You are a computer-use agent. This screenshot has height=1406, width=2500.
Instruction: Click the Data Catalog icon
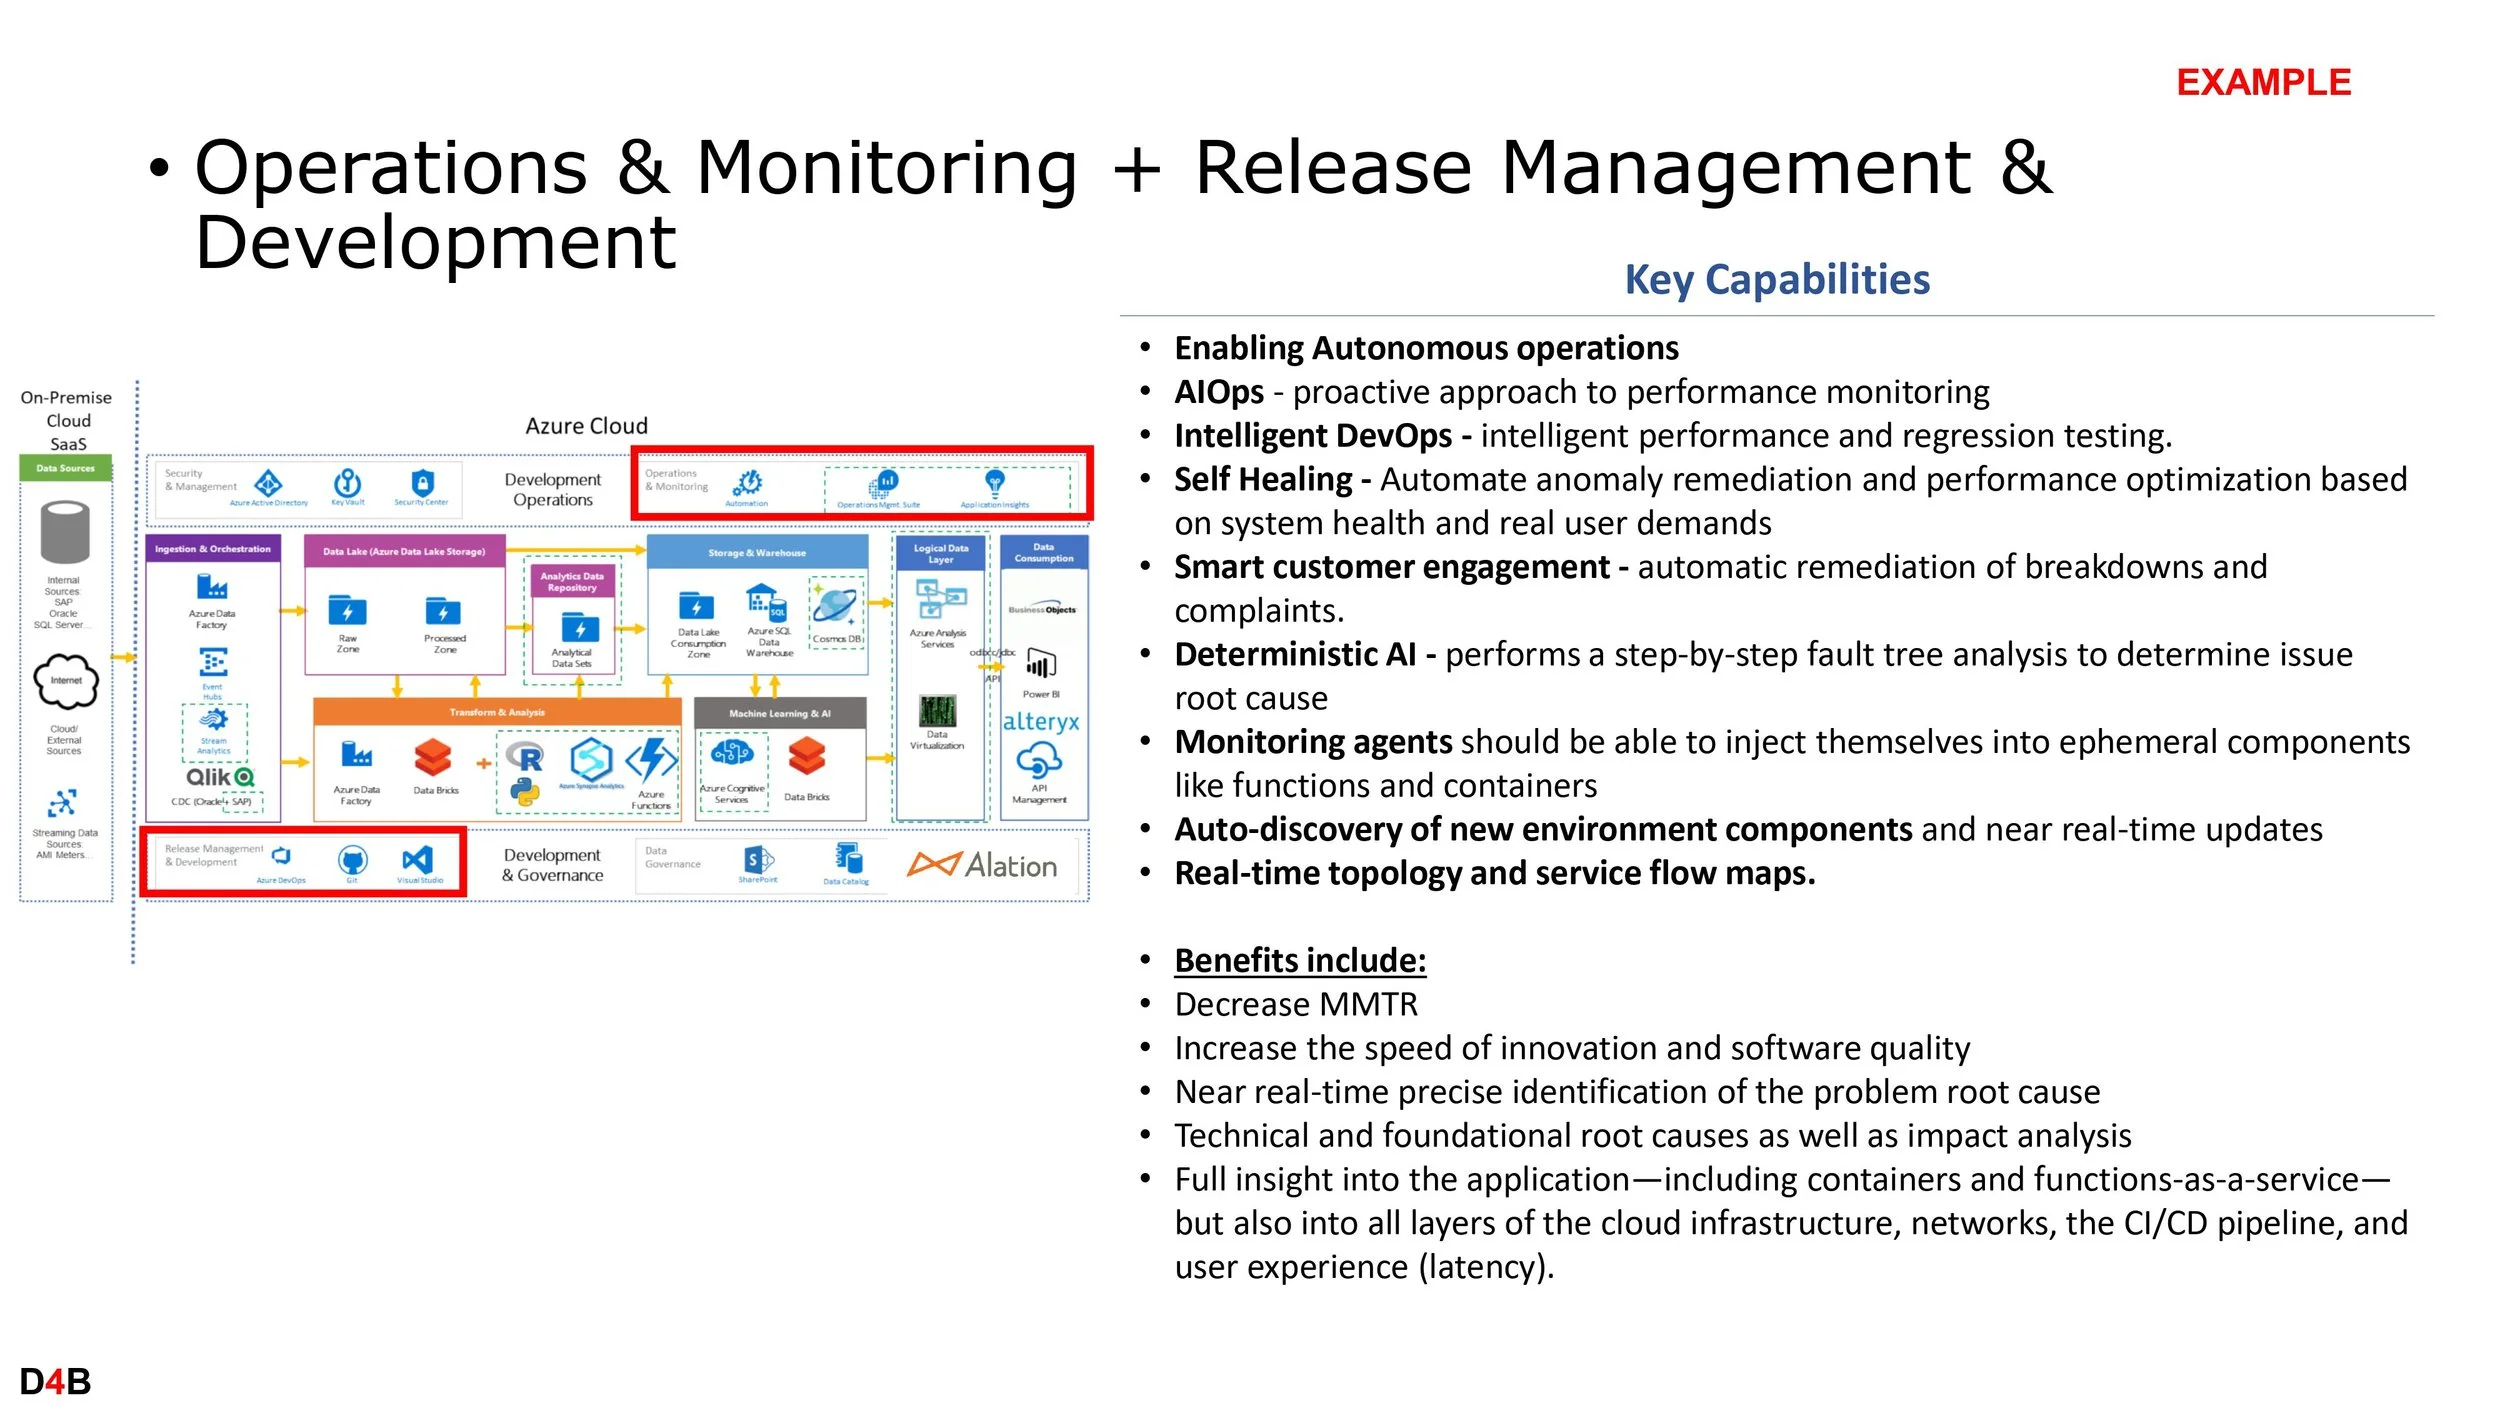coord(848,858)
